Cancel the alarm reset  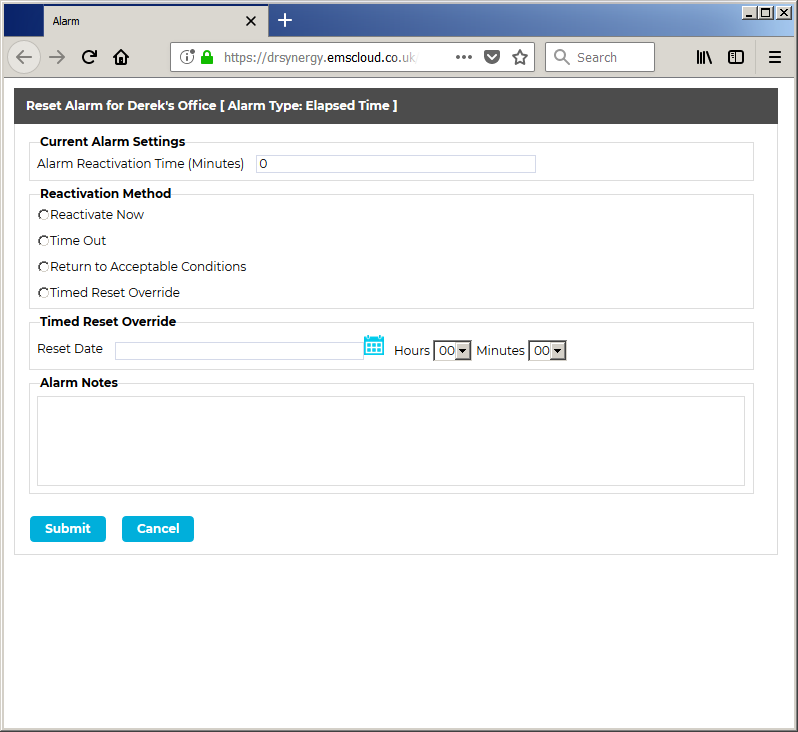[x=157, y=529]
